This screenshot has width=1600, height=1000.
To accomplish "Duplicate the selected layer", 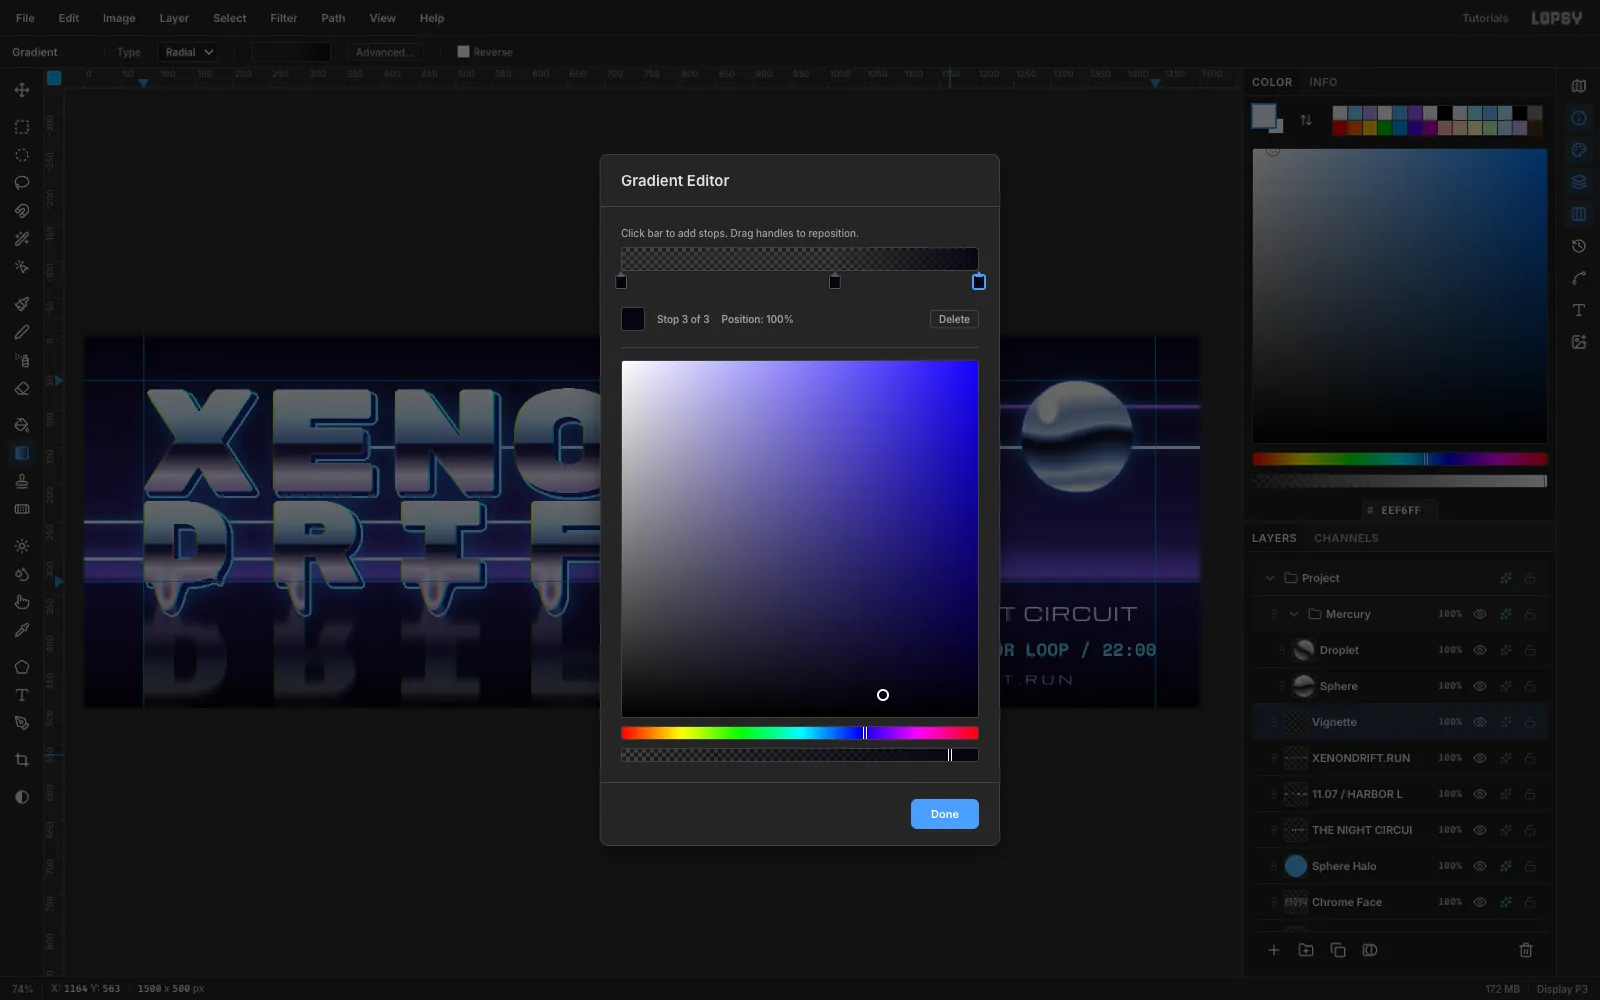I will coord(1338,950).
